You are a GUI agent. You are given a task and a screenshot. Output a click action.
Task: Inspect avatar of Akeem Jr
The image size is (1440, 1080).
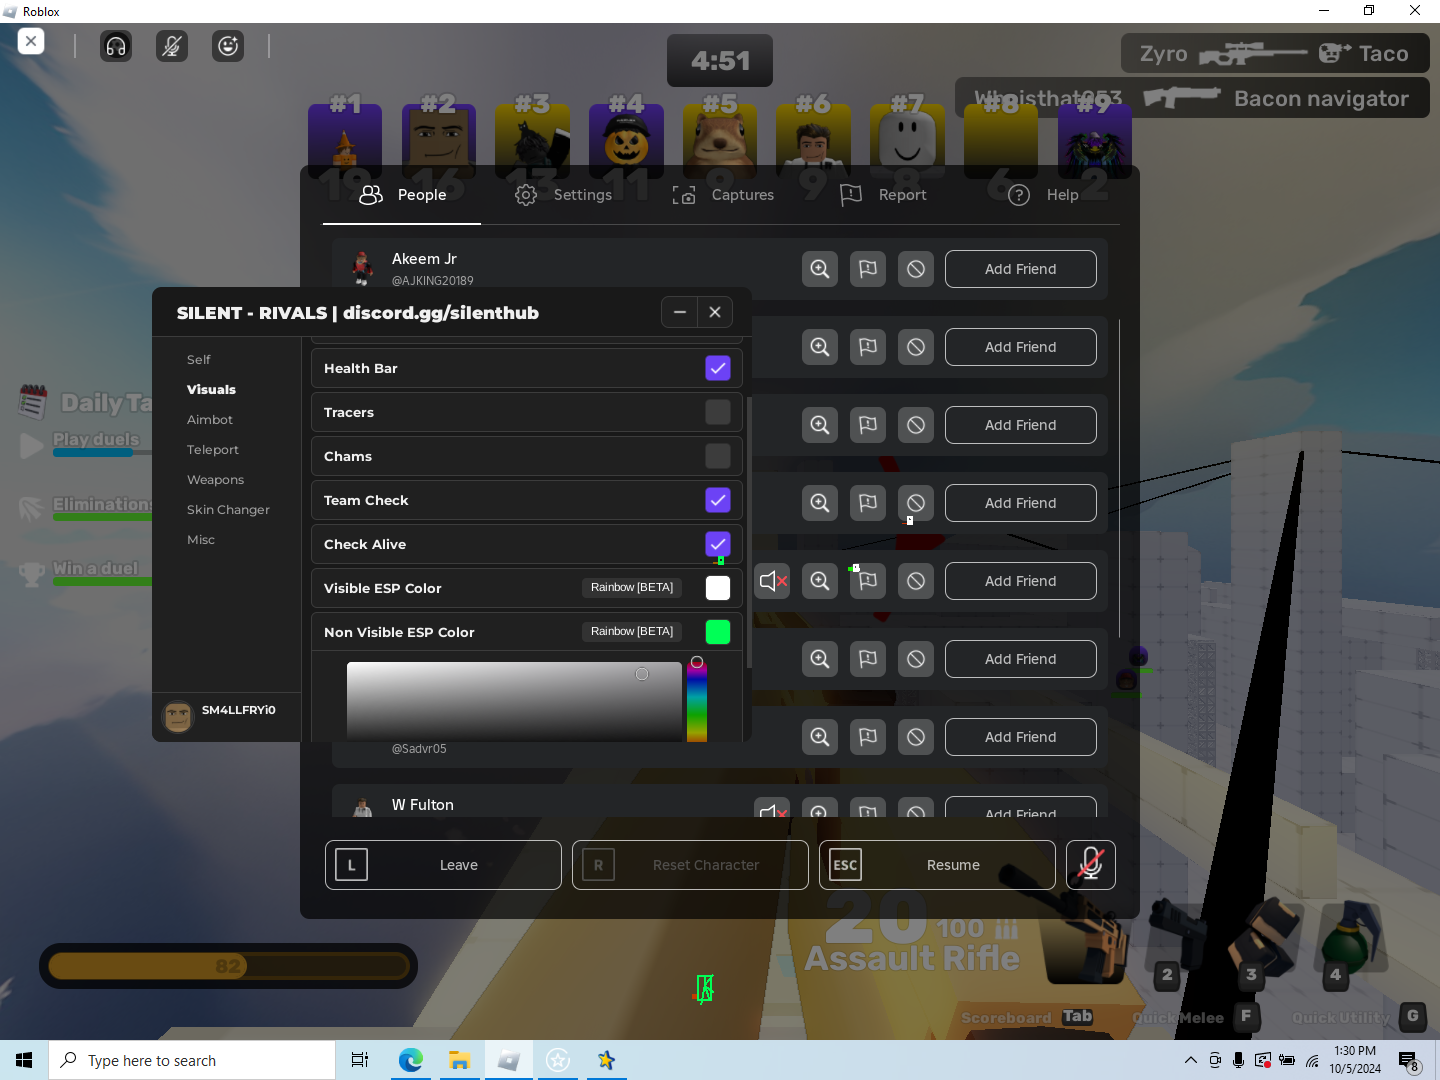tap(820, 269)
